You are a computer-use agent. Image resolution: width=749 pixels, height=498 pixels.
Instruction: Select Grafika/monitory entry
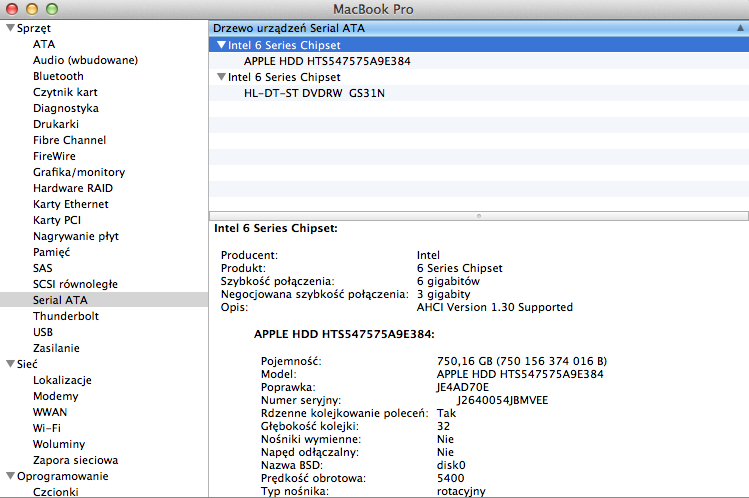pyautogui.click(x=79, y=172)
